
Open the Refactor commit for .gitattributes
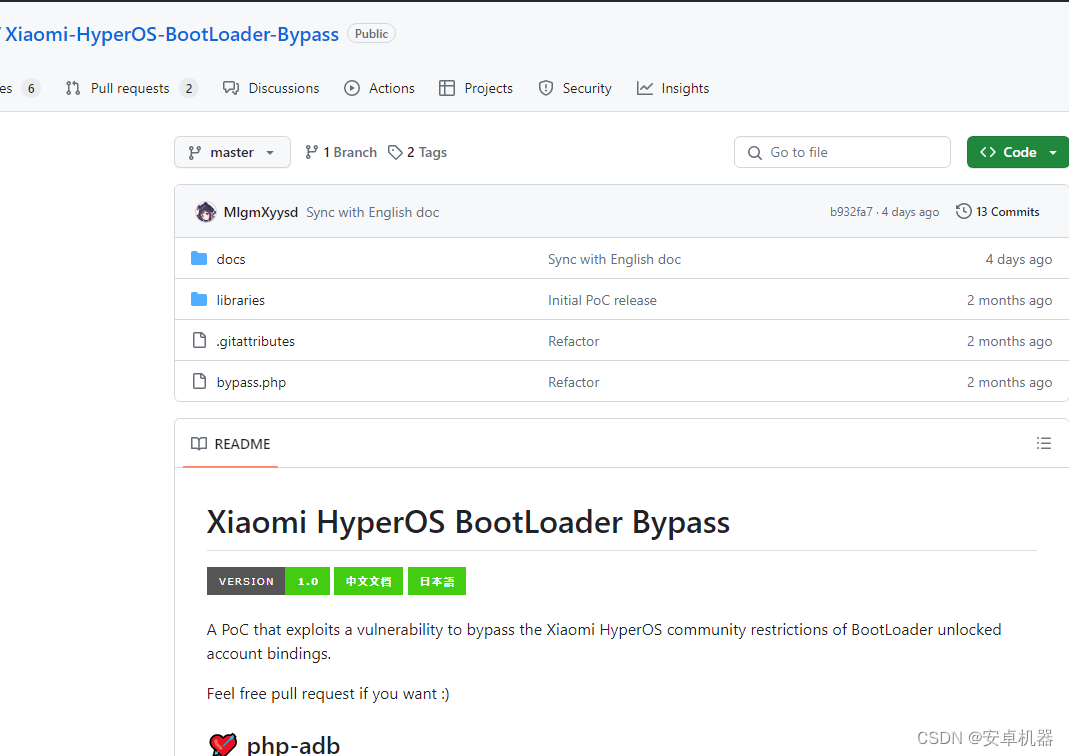pos(573,341)
